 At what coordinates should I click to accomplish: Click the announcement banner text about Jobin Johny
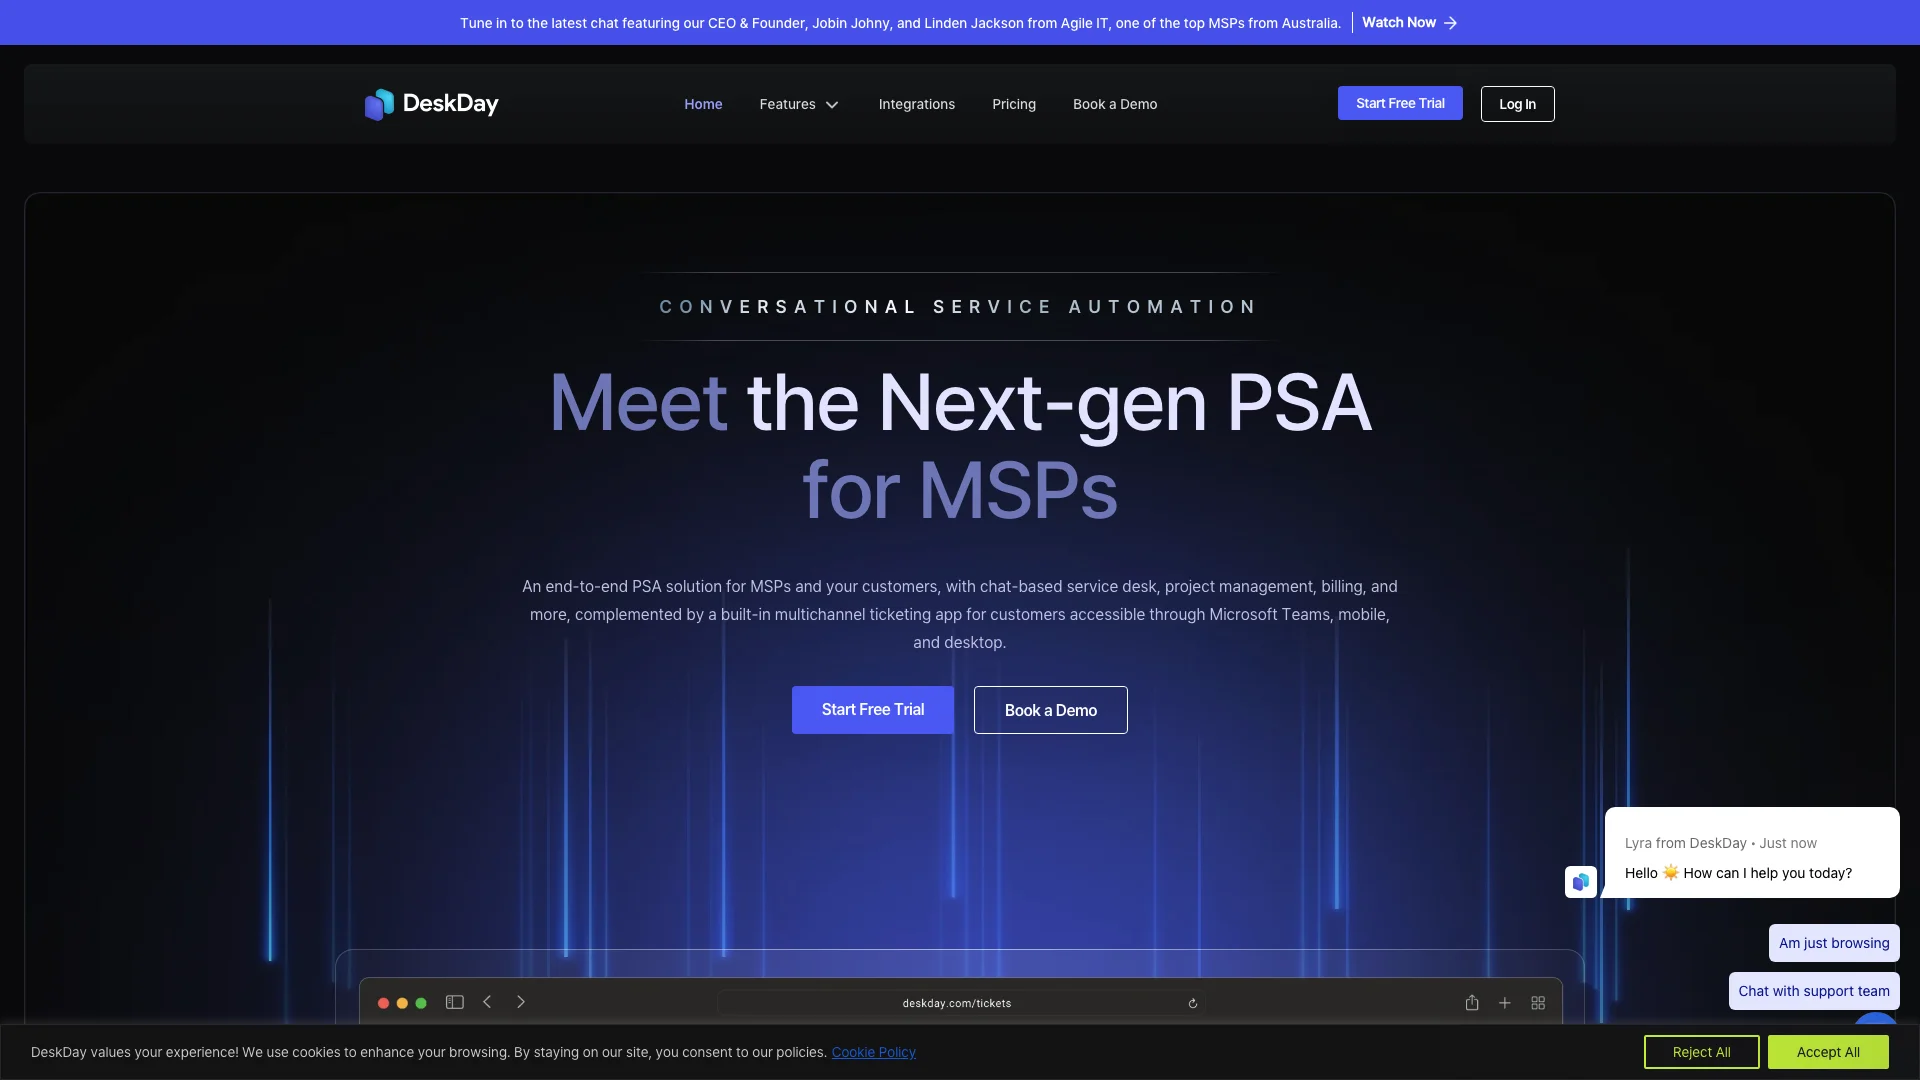coord(900,23)
